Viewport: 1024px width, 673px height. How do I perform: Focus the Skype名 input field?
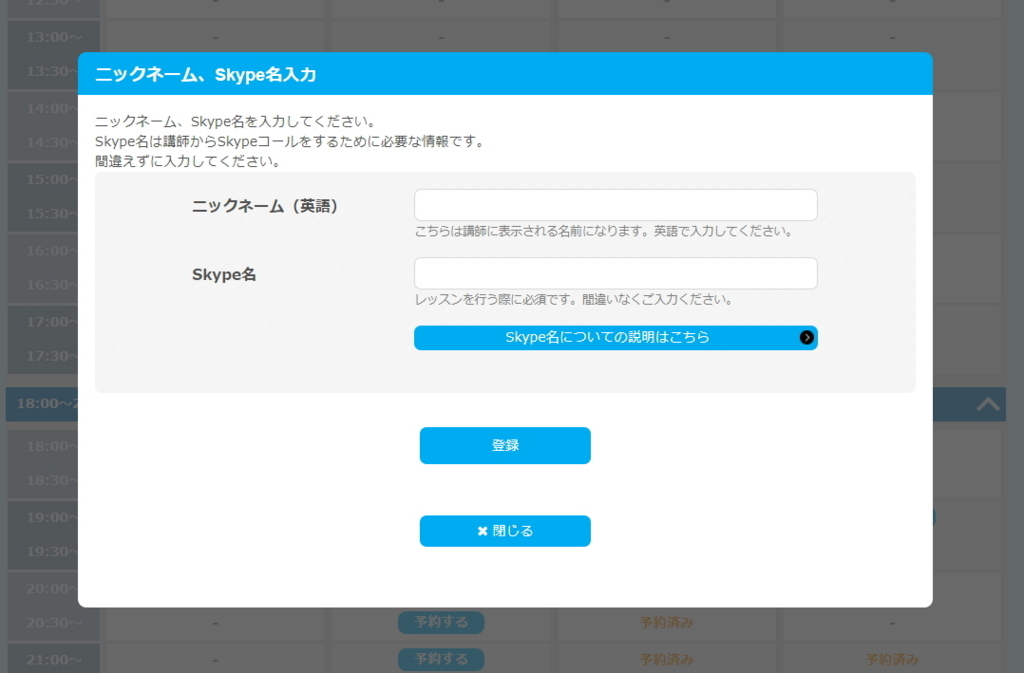point(615,274)
